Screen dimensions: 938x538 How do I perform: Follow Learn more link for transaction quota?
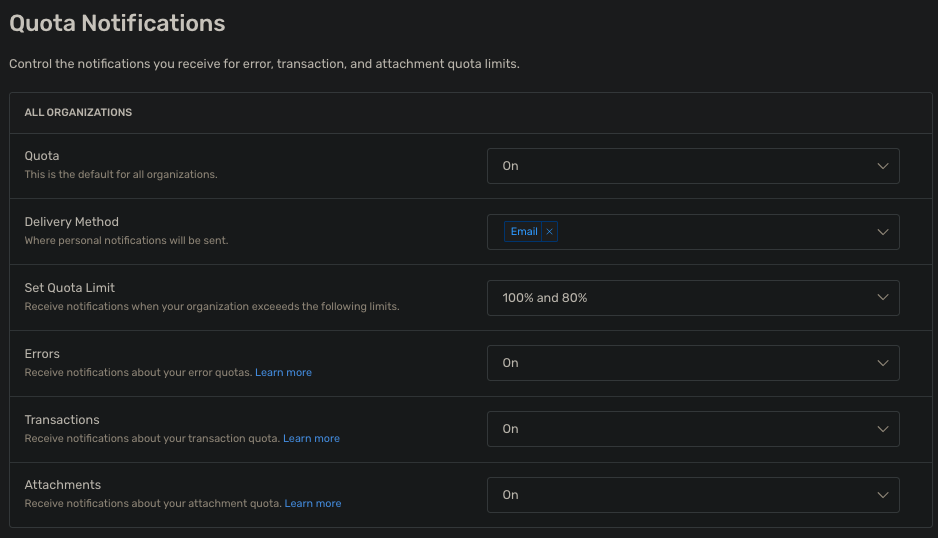[311, 439]
